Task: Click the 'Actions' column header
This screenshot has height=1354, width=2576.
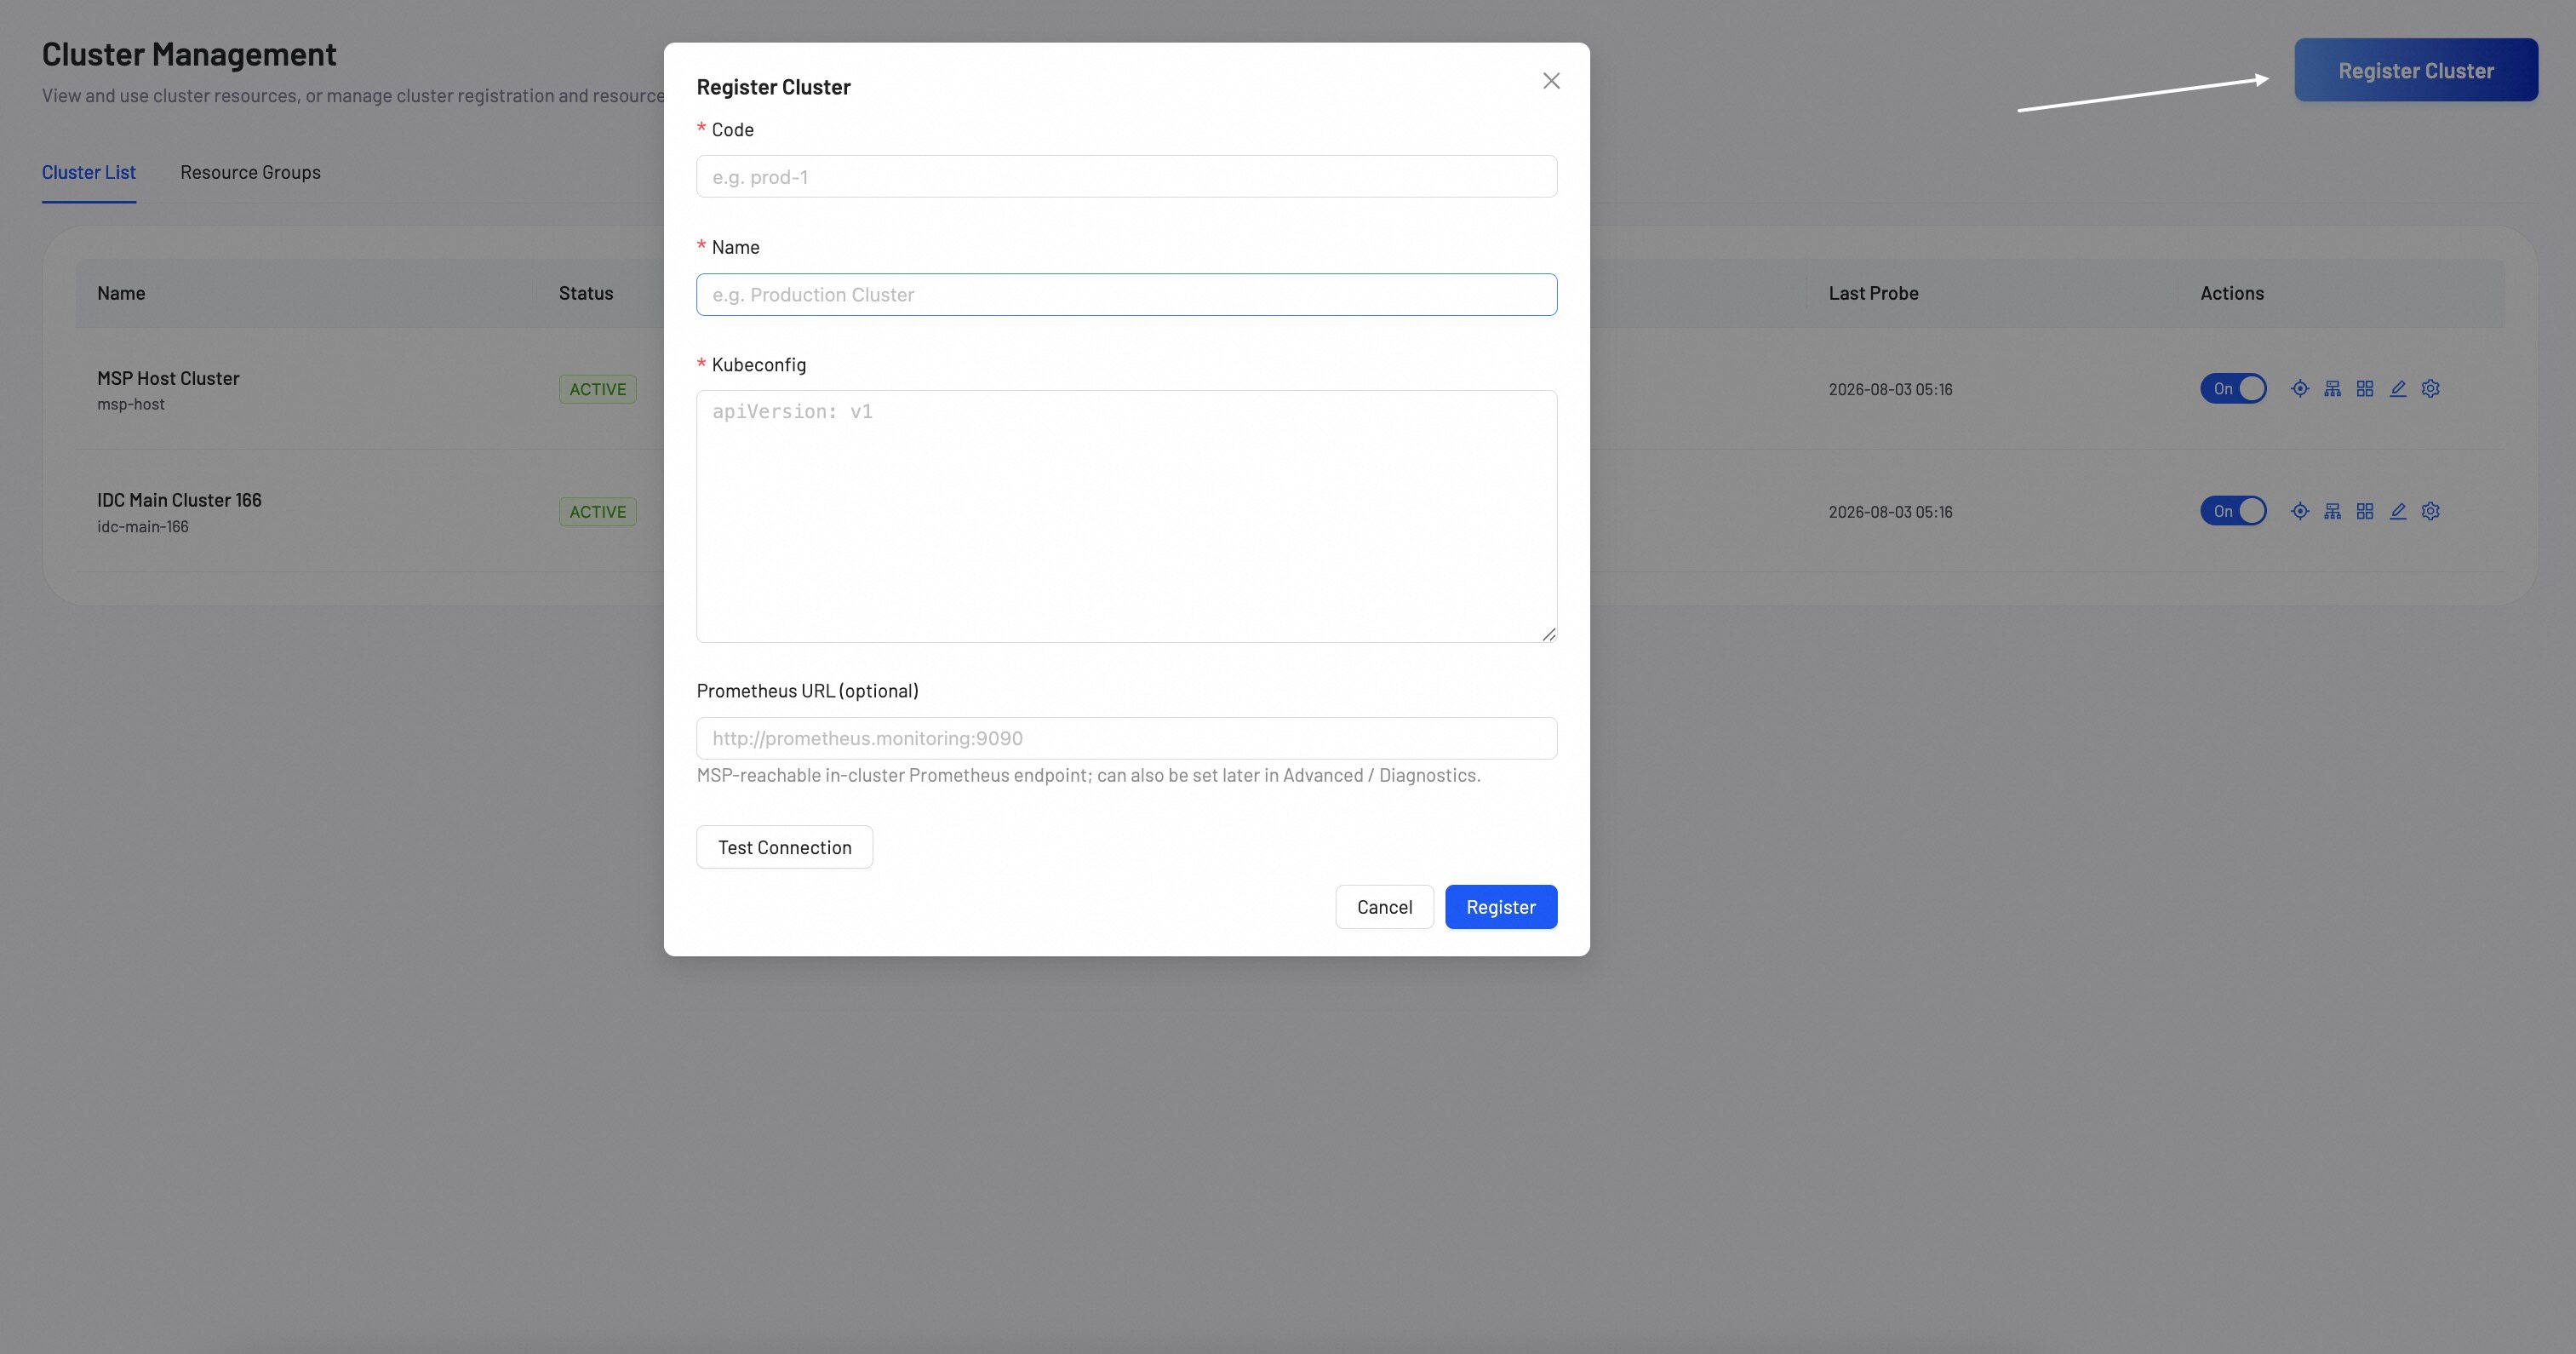Action: click(x=2232, y=293)
